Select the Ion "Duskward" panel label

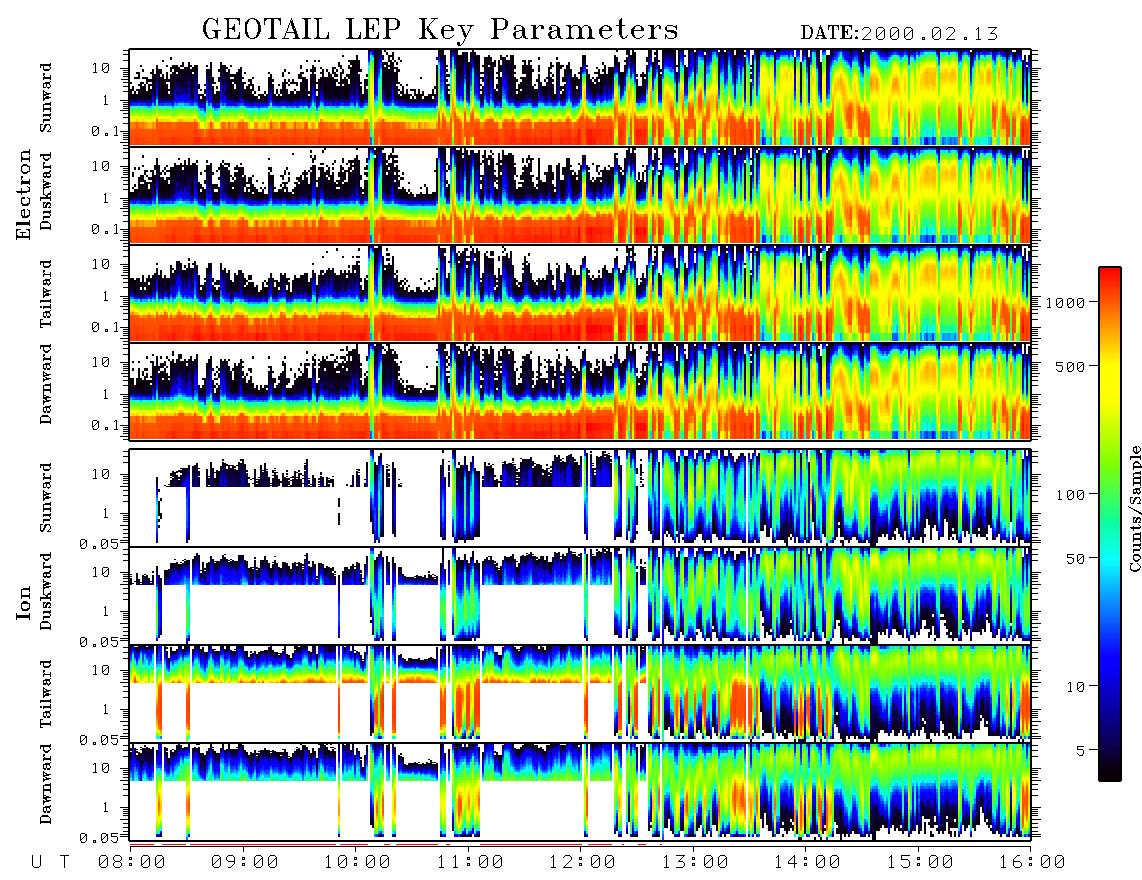click(x=46, y=592)
